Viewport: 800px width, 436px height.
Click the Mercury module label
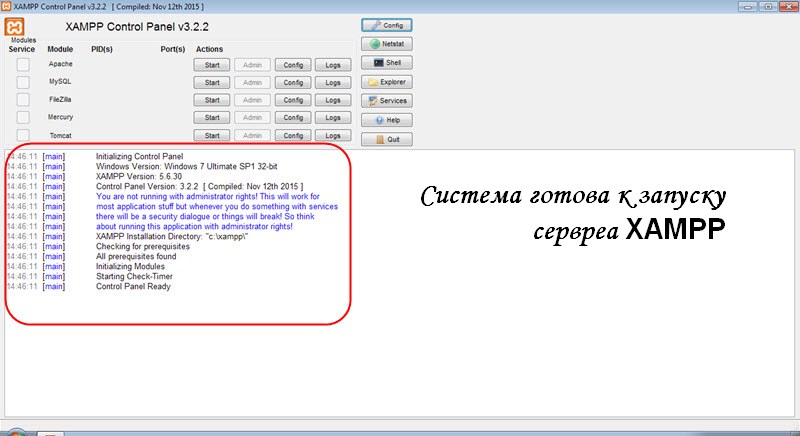point(60,117)
